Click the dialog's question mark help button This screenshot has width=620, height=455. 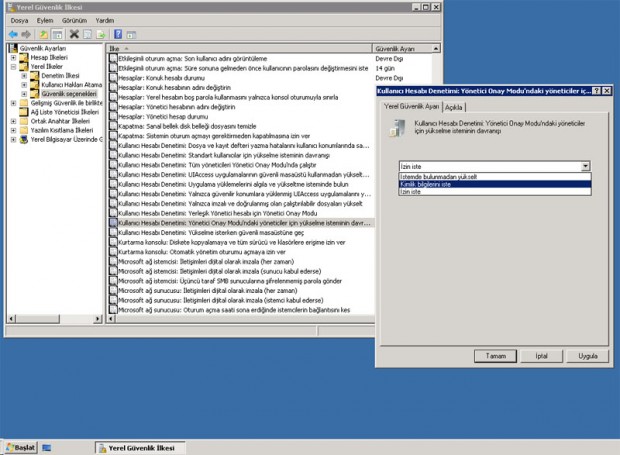coord(597,90)
